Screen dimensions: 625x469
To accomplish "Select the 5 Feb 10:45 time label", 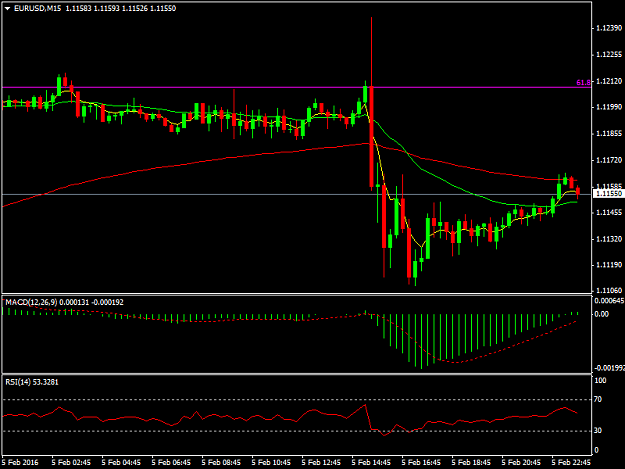I will point(271,463).
